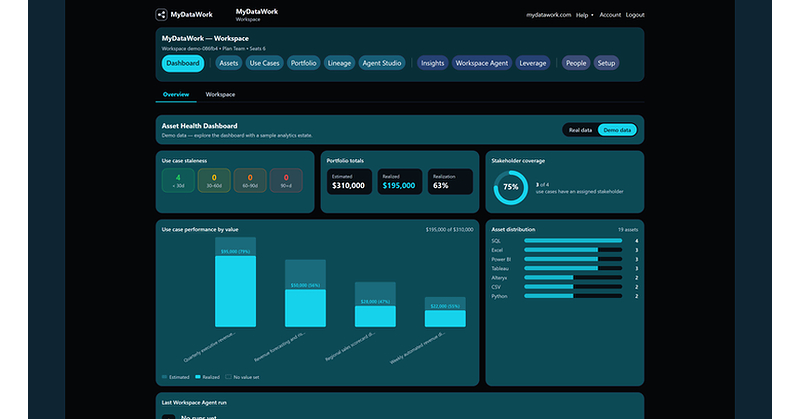The width and height of the screenshot is (800, 419).
Task: Click the 'Portfolio totals' card title
Action: pyautogui.click(x=345, y=161)
